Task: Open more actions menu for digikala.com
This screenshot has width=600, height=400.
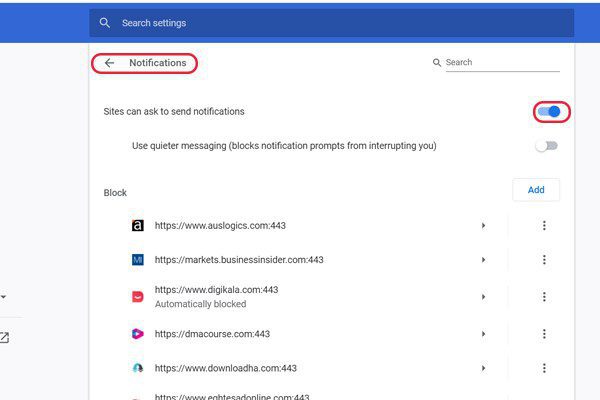Action: coord(544,297)
